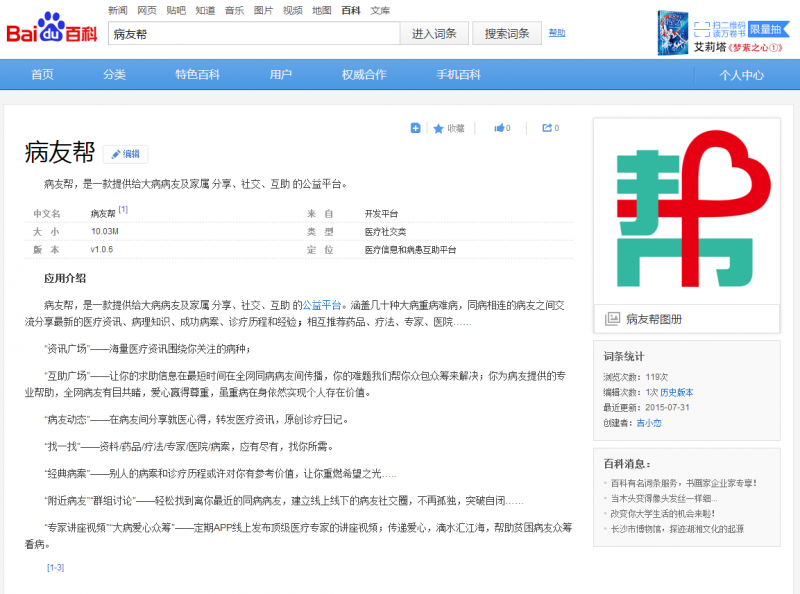Go to 音乐 in top links
This screenshot has width=800, height=594.
234,10
